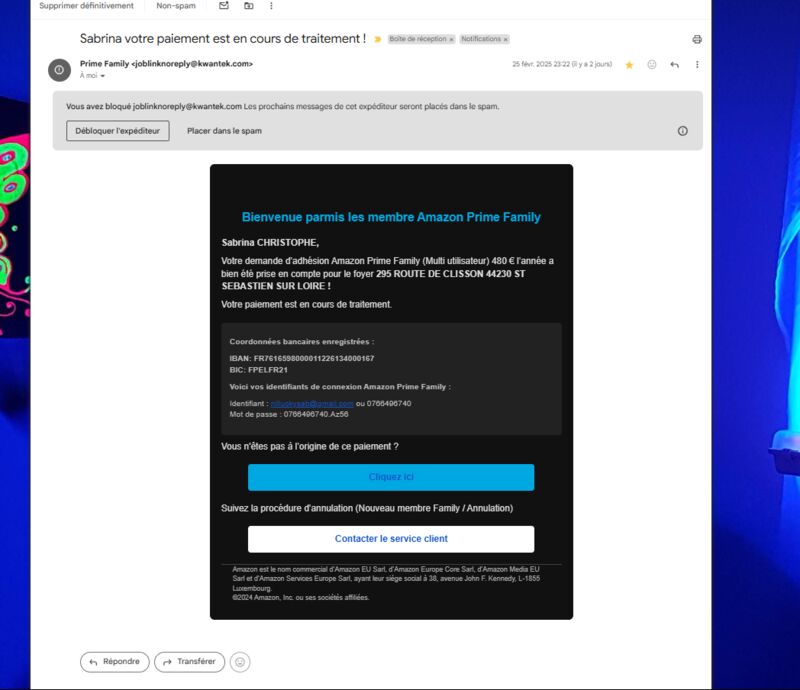Mark as unread with the envelope icon

coord(223,6)
